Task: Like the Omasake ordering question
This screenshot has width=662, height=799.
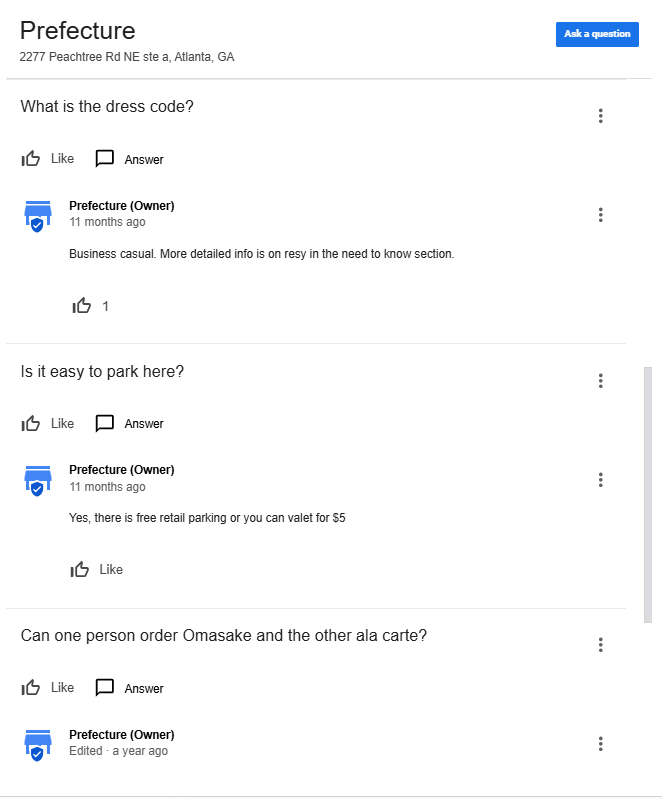Action: point(48,688)
